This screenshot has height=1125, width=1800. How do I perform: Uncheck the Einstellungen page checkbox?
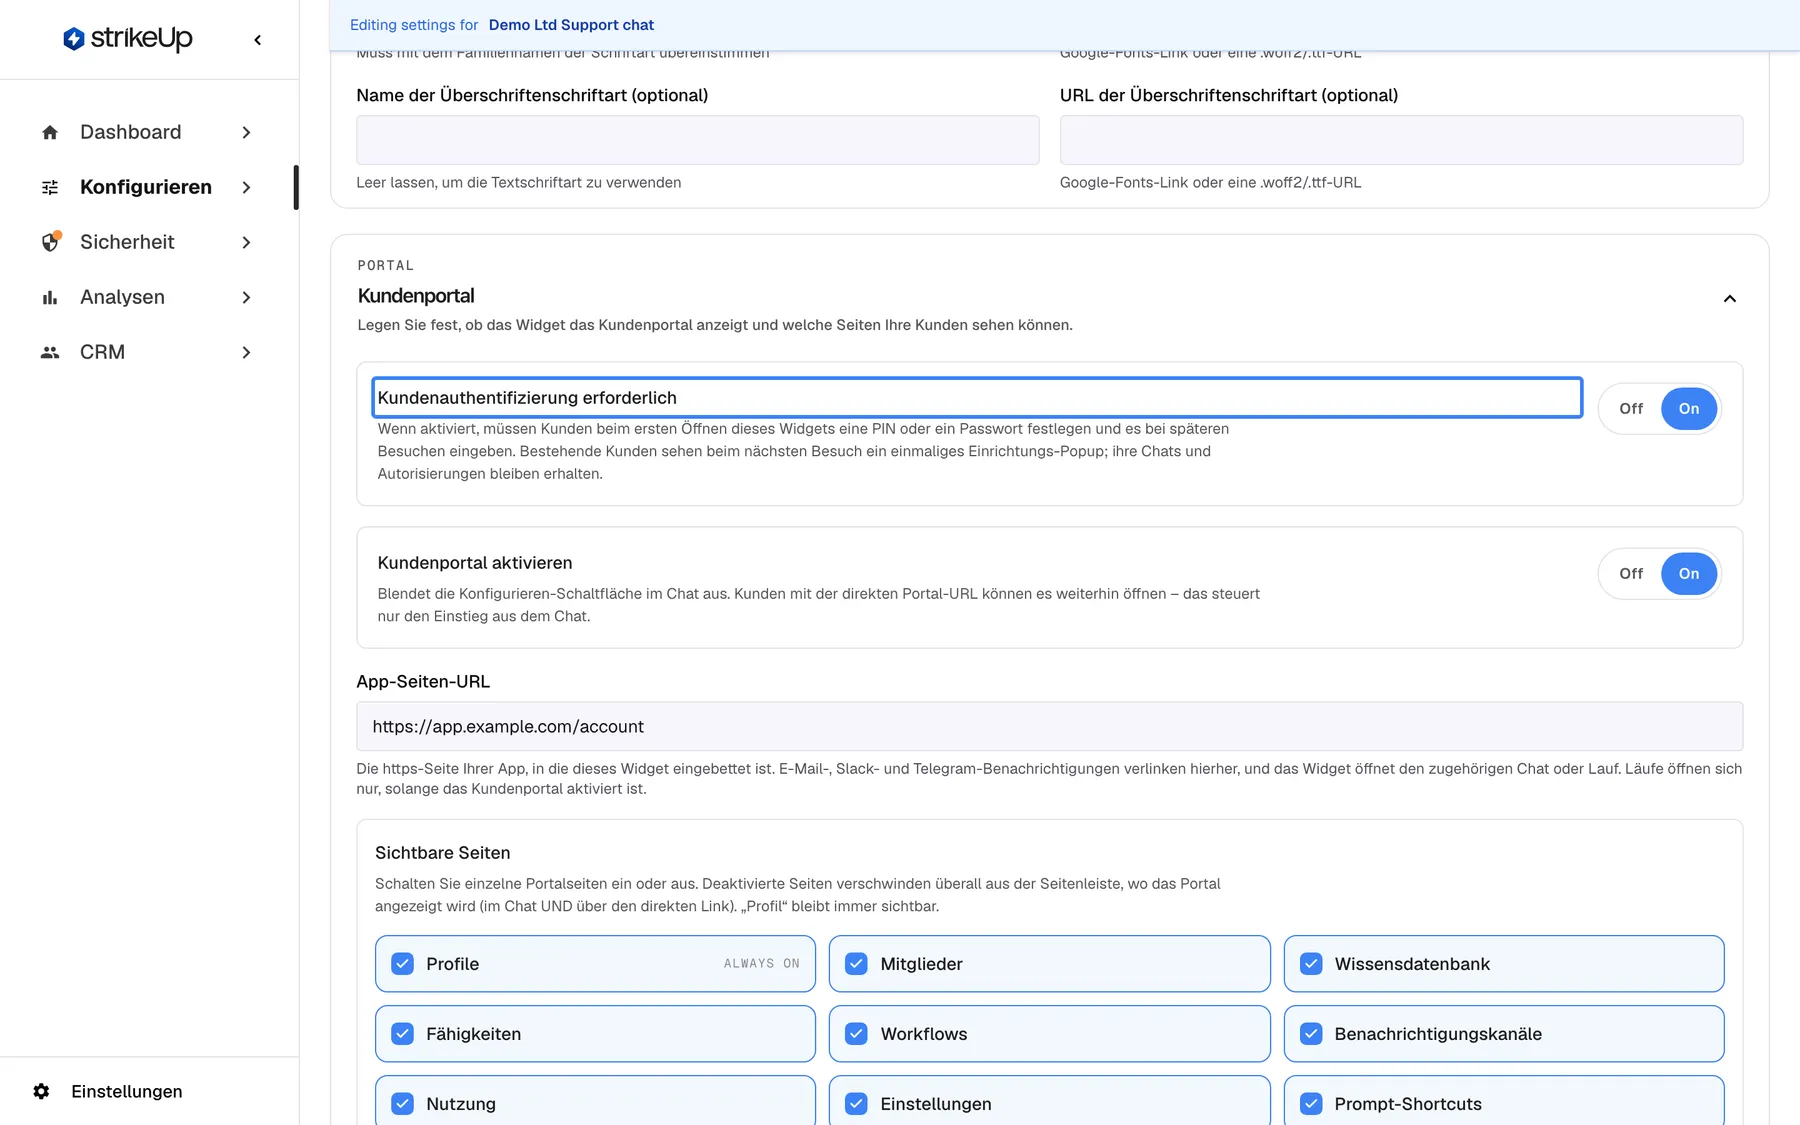[x=856, y=1104]
